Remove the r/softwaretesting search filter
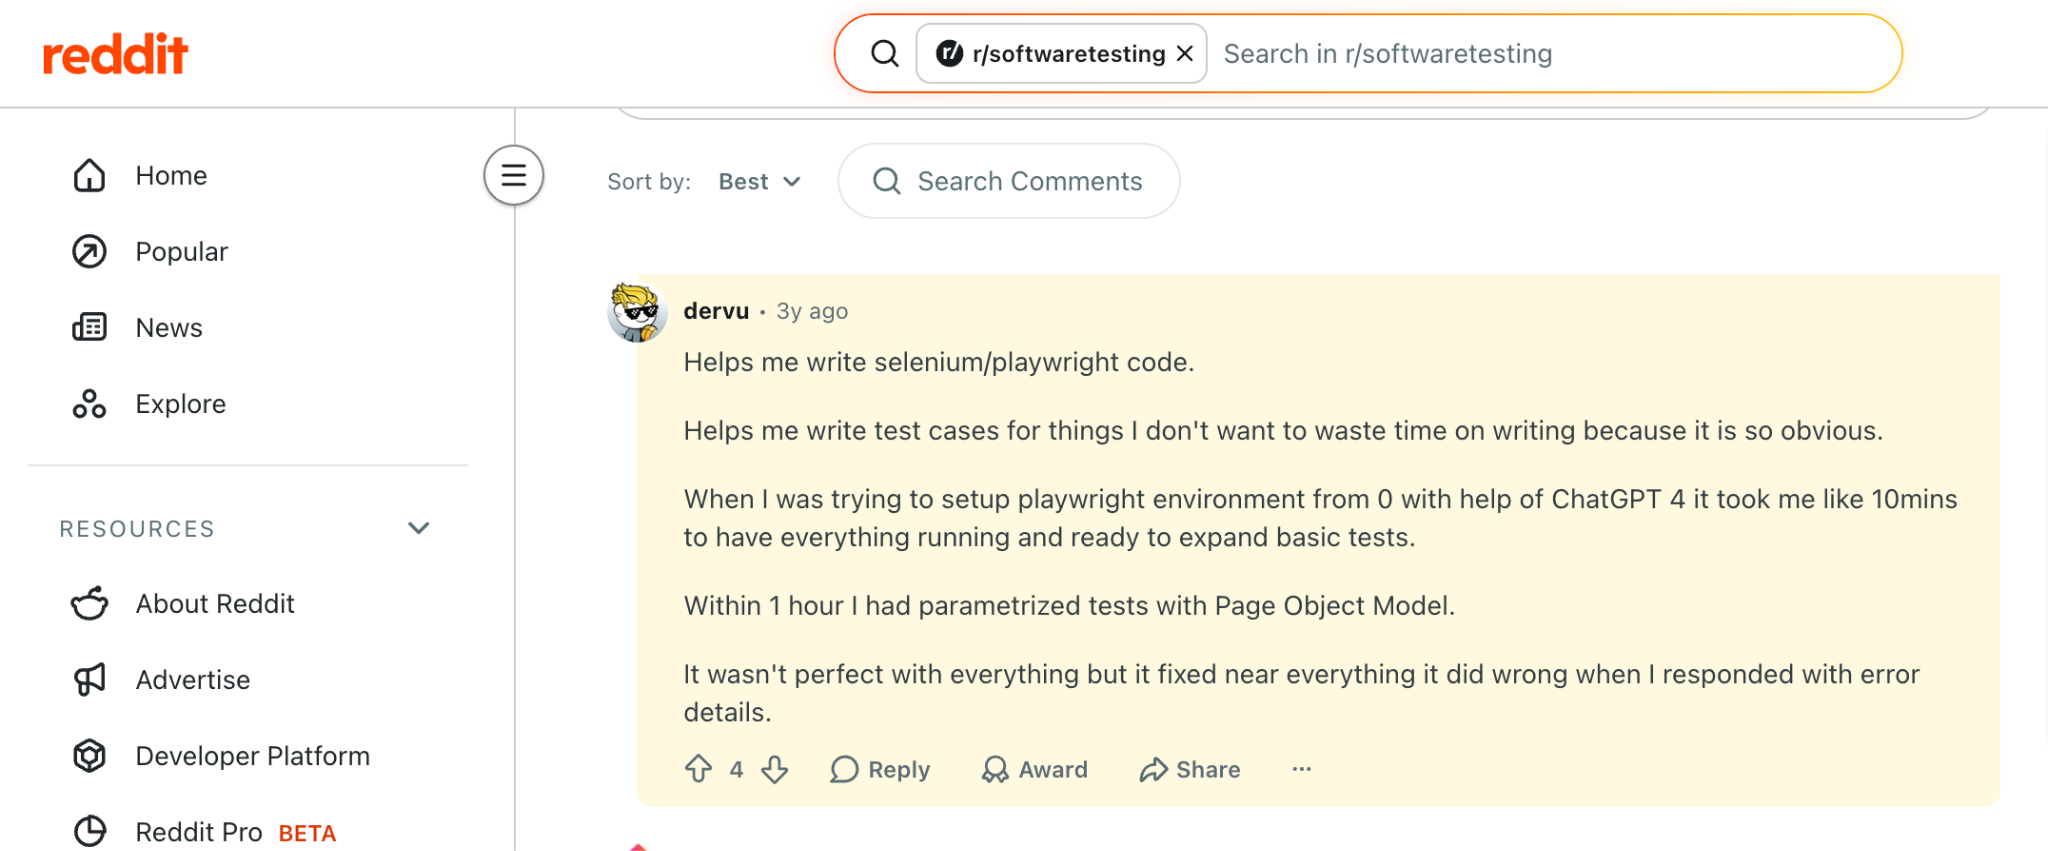The height and width of the screenshot is (851, 2048). pyautogui.click(x=1185, y=53)
